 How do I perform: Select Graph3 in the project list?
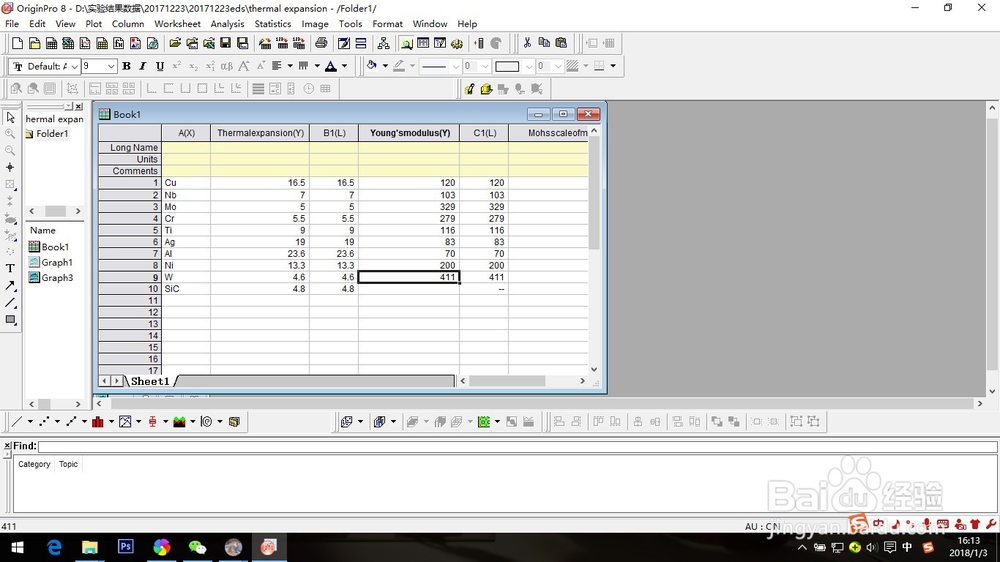pos(51,277)
